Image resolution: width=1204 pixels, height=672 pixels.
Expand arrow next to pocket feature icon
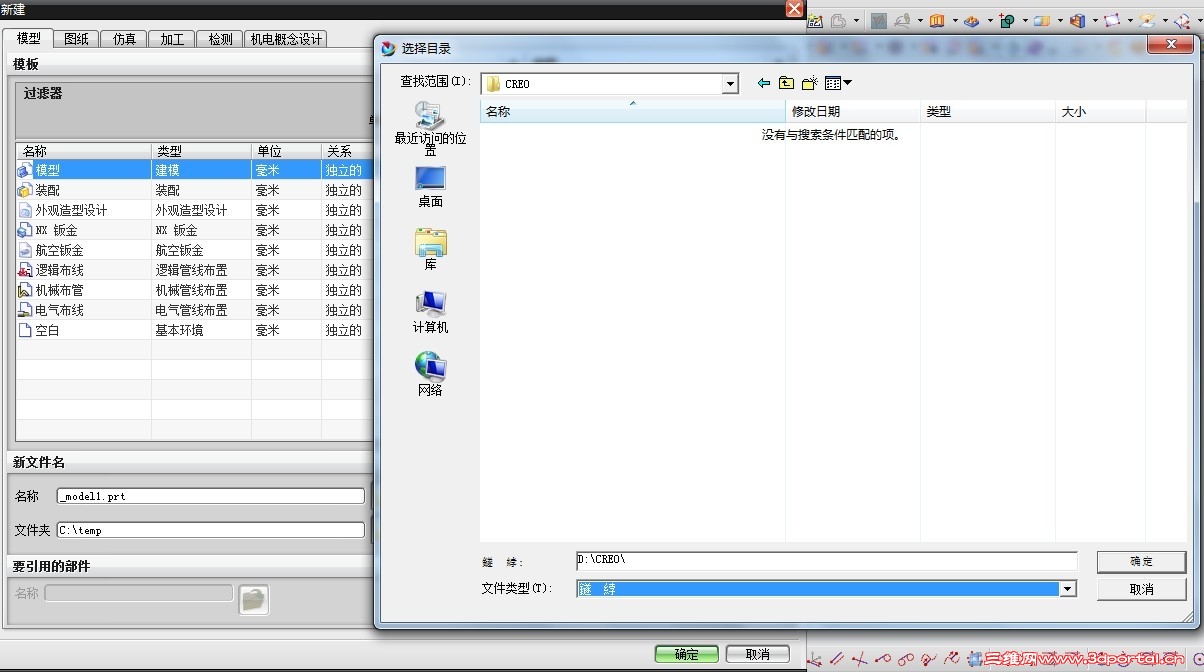(x=990, y=21)
